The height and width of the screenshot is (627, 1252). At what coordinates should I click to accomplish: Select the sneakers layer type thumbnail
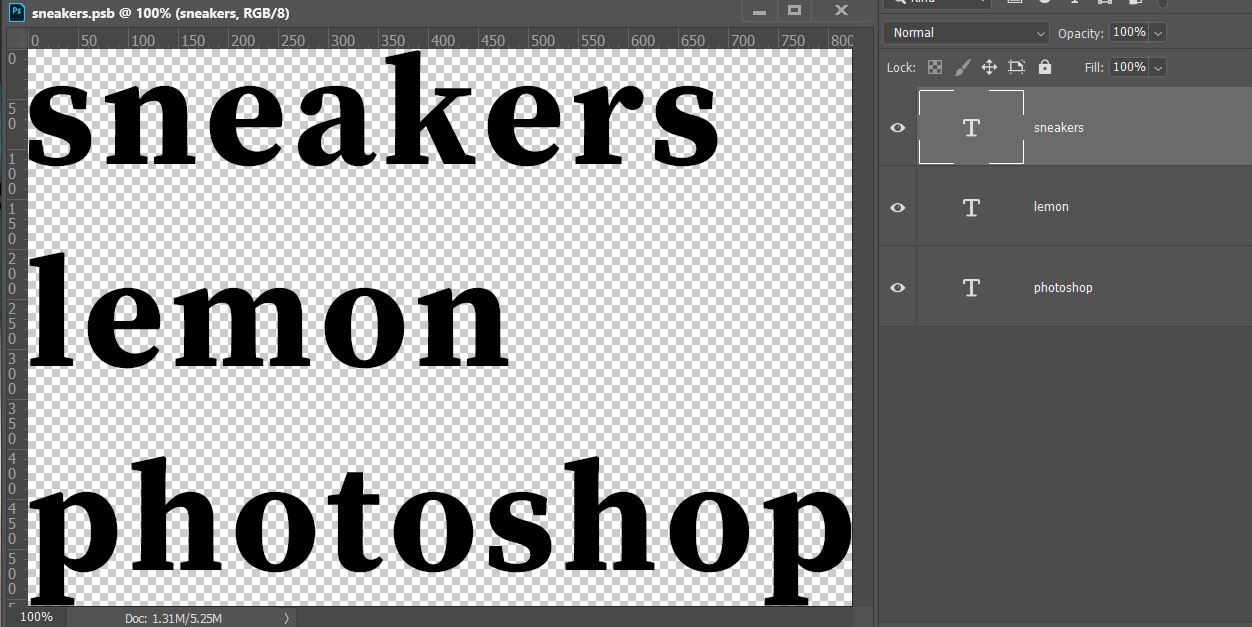971,127
